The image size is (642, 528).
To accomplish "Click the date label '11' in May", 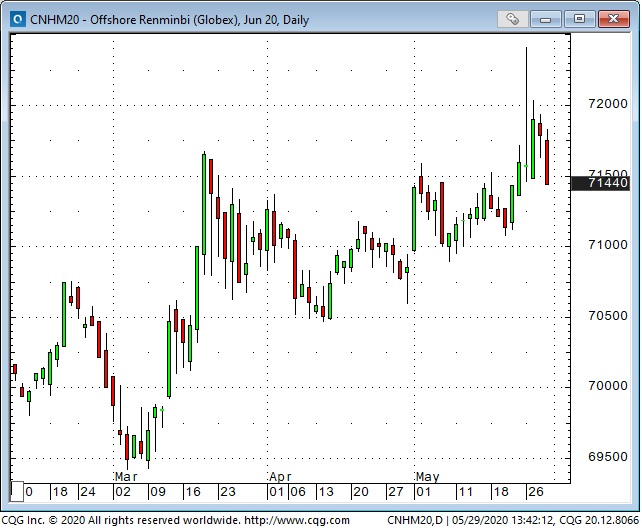I will pos(466,492).
